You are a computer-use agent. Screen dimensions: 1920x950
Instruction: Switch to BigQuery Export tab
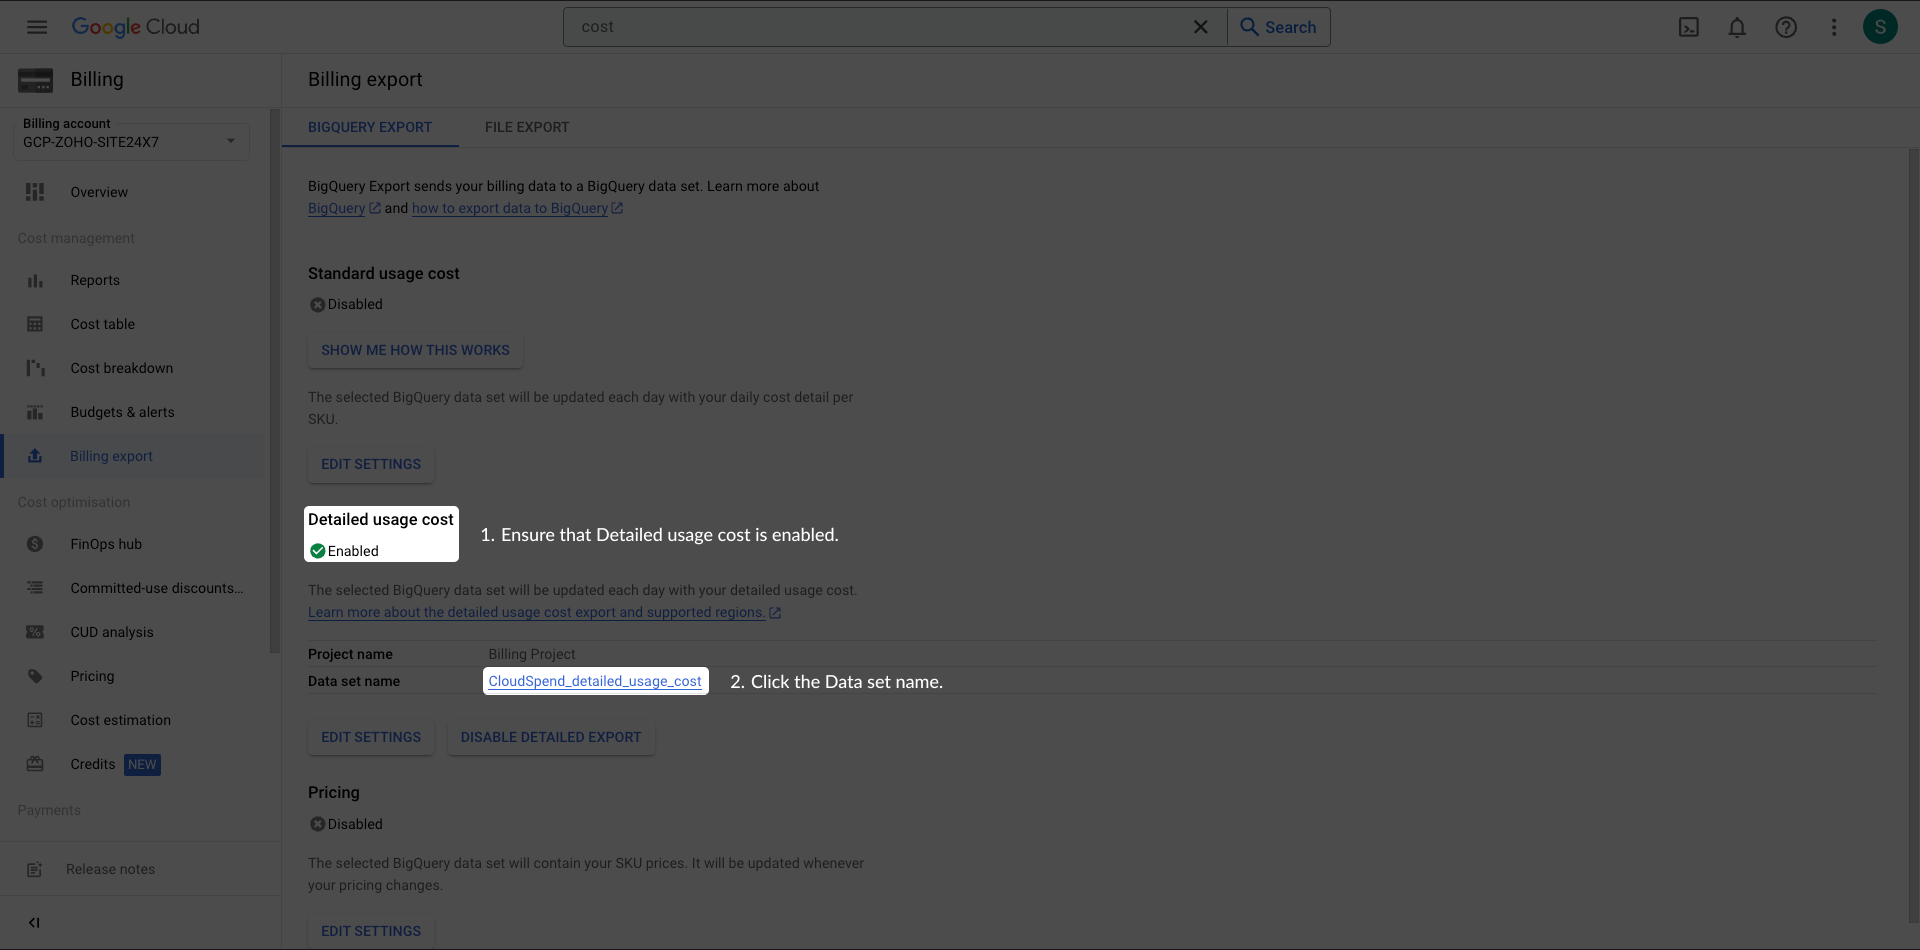pos(370,127)
